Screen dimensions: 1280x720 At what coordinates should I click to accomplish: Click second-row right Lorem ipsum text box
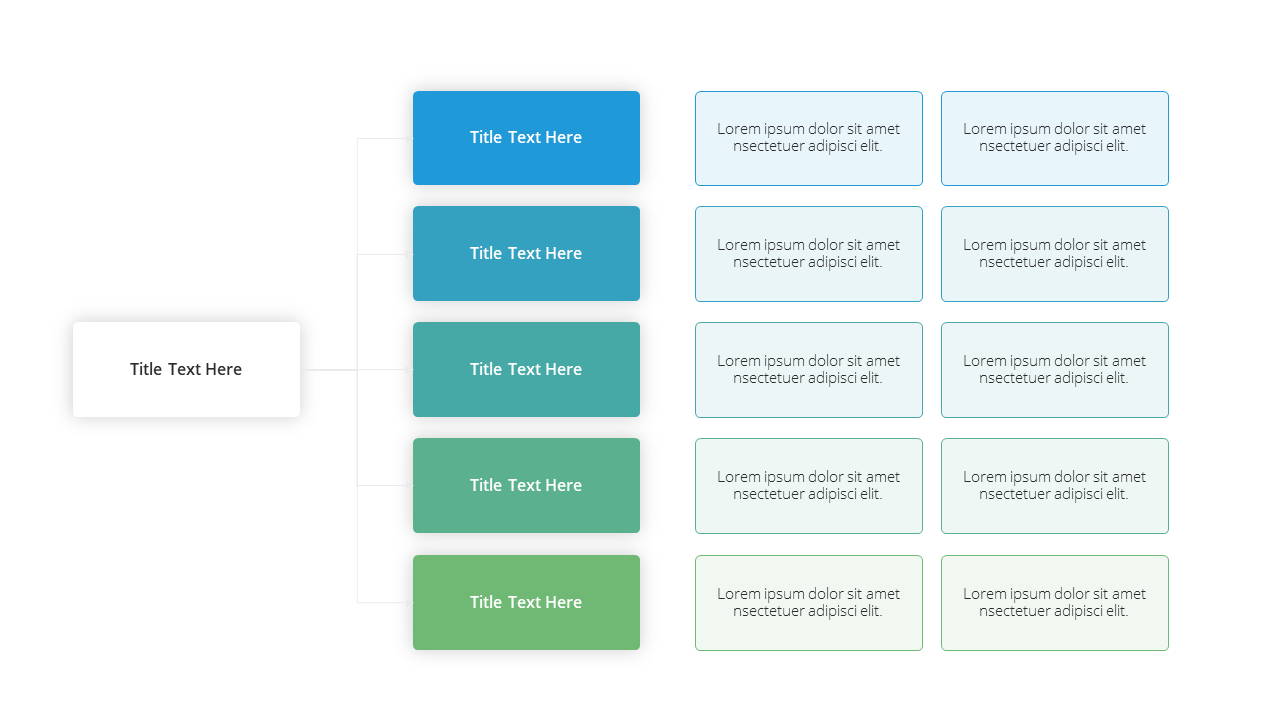point(1055,254)
